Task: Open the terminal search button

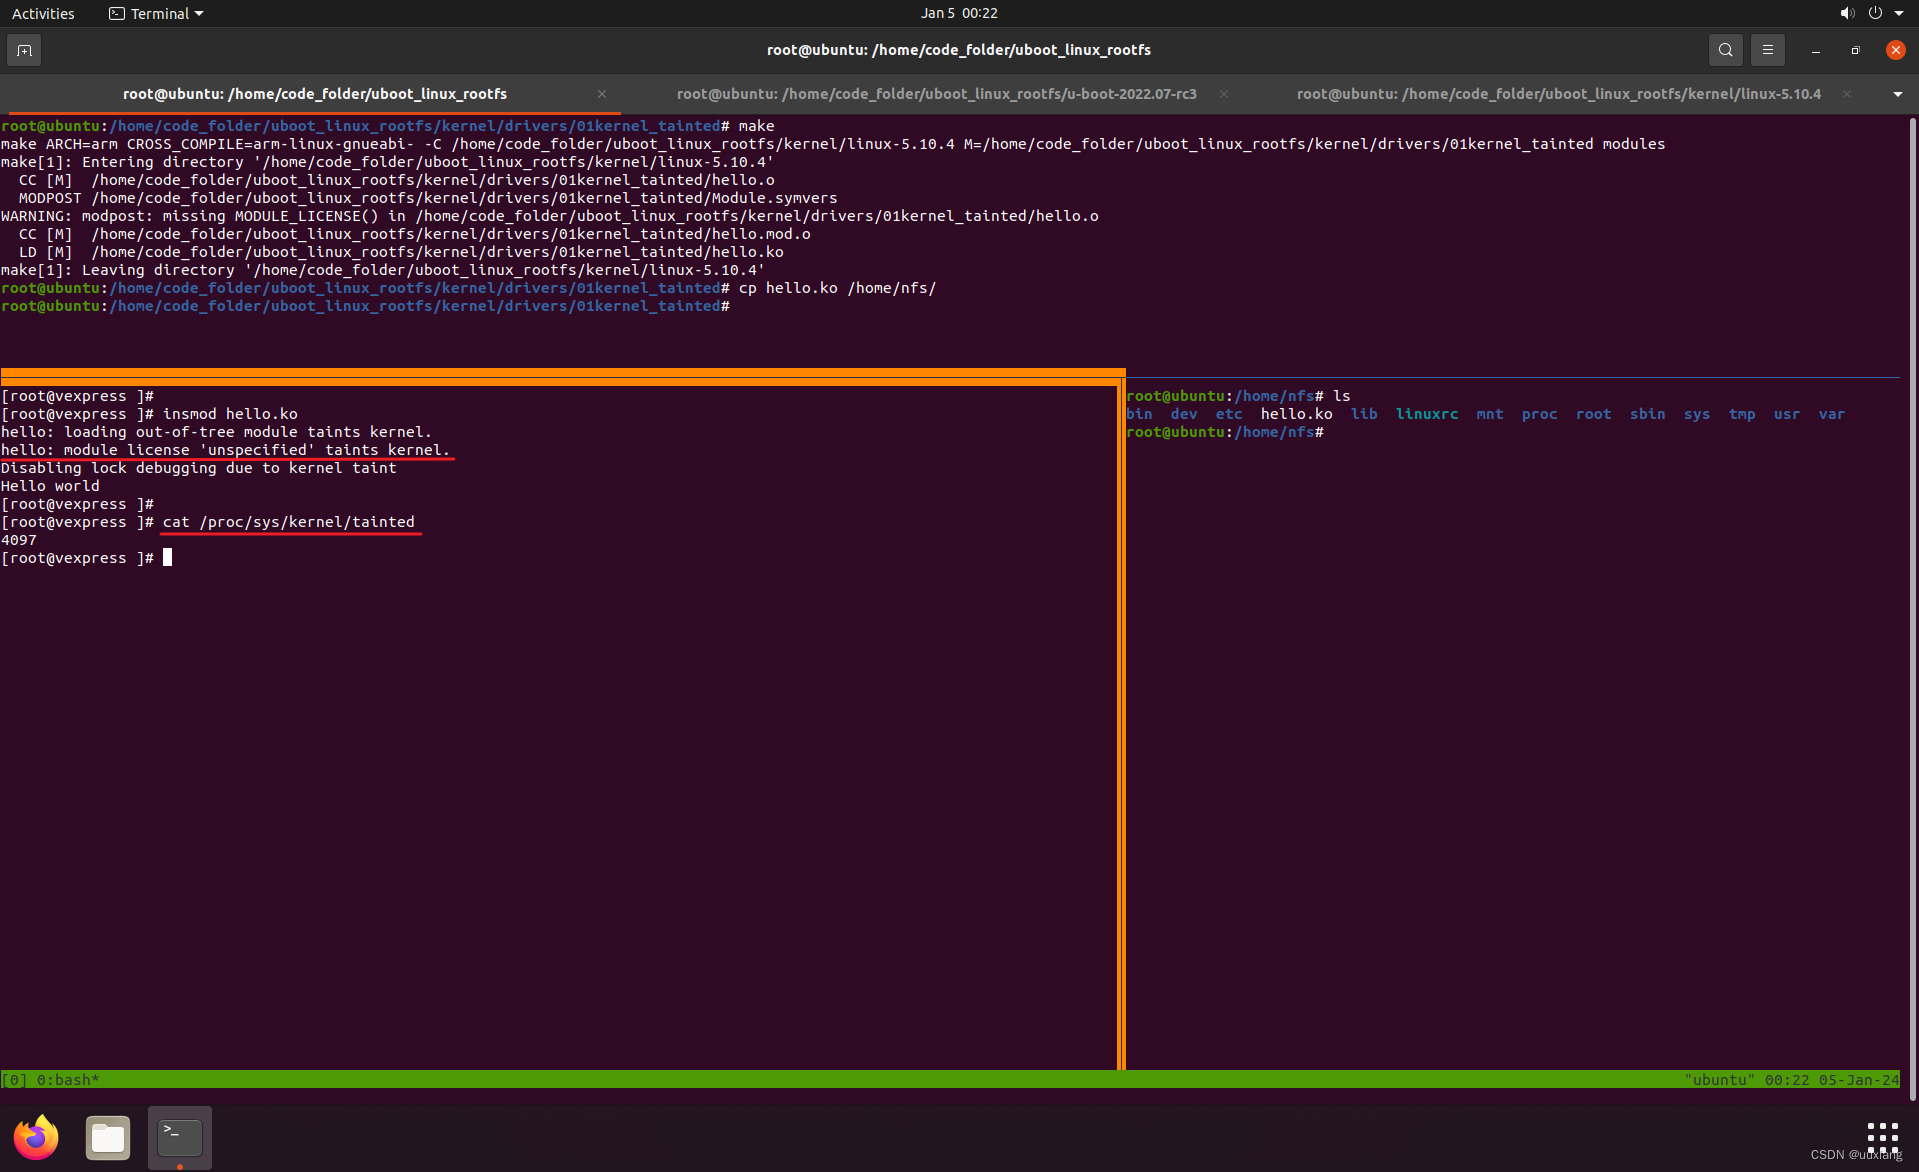Action: (x=1725, y=50)
